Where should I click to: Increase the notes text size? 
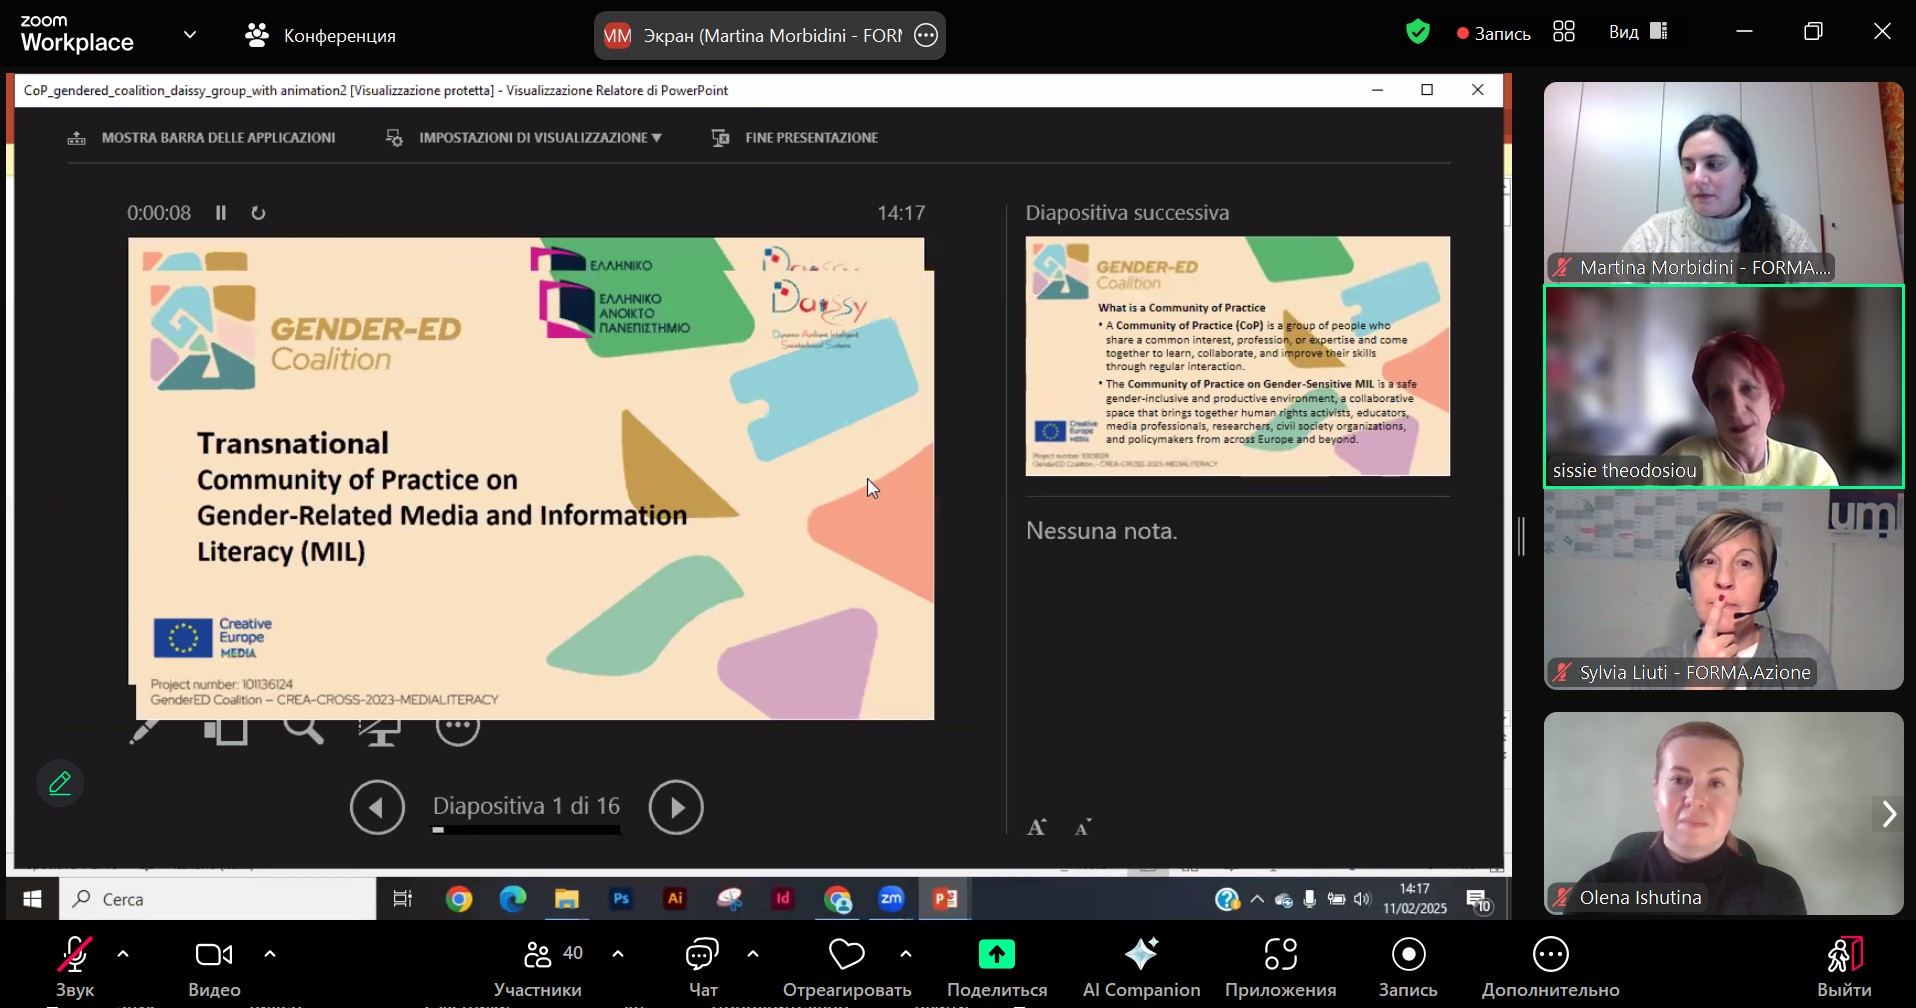[1037, 827]
